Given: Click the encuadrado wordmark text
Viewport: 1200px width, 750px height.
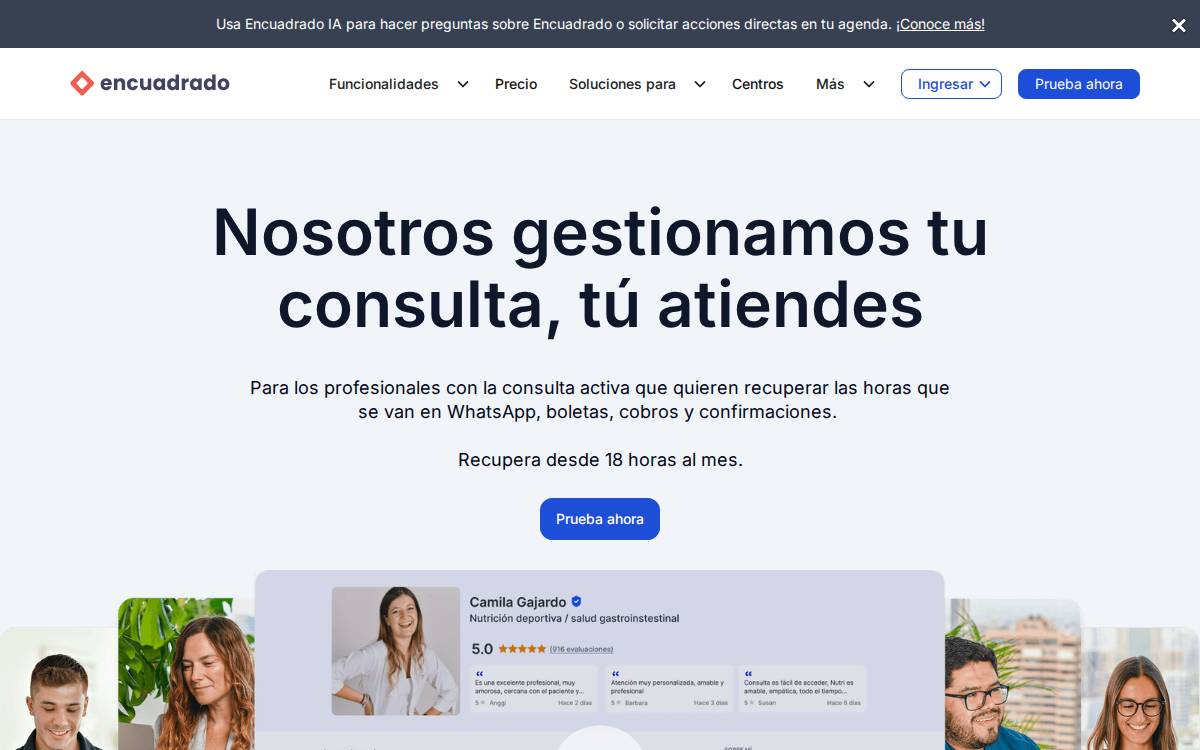Looking at the screenshot, I should [165, 83].
